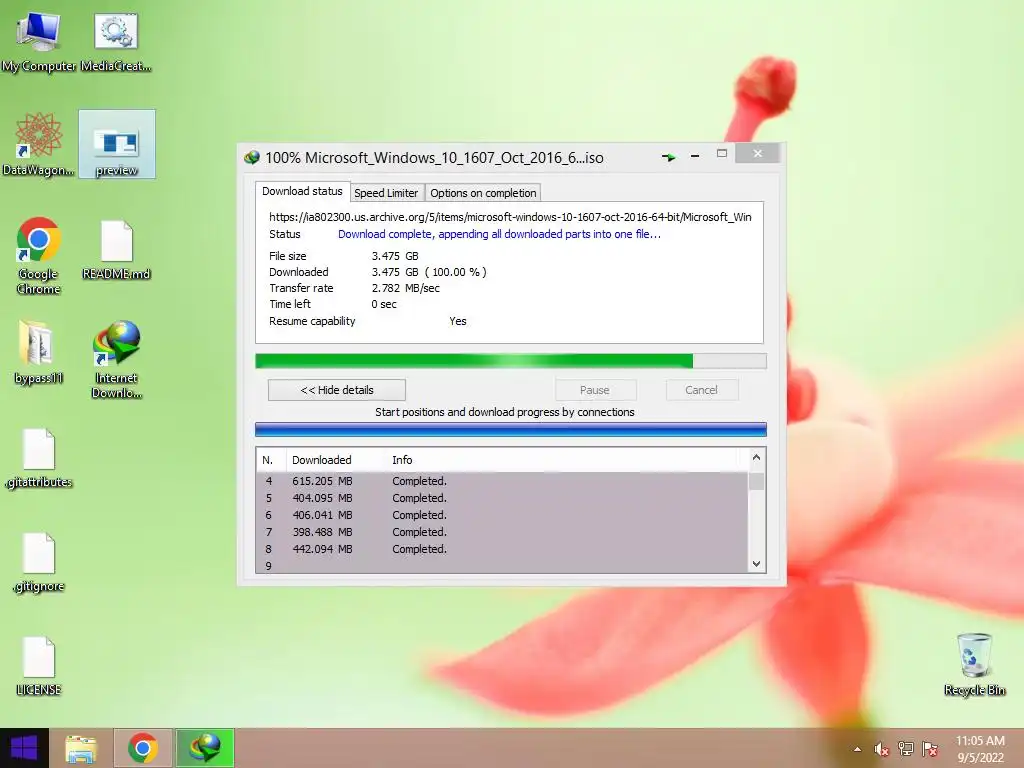Select the preview desktop icon
1024x768 pixels.
pos(117,144)
